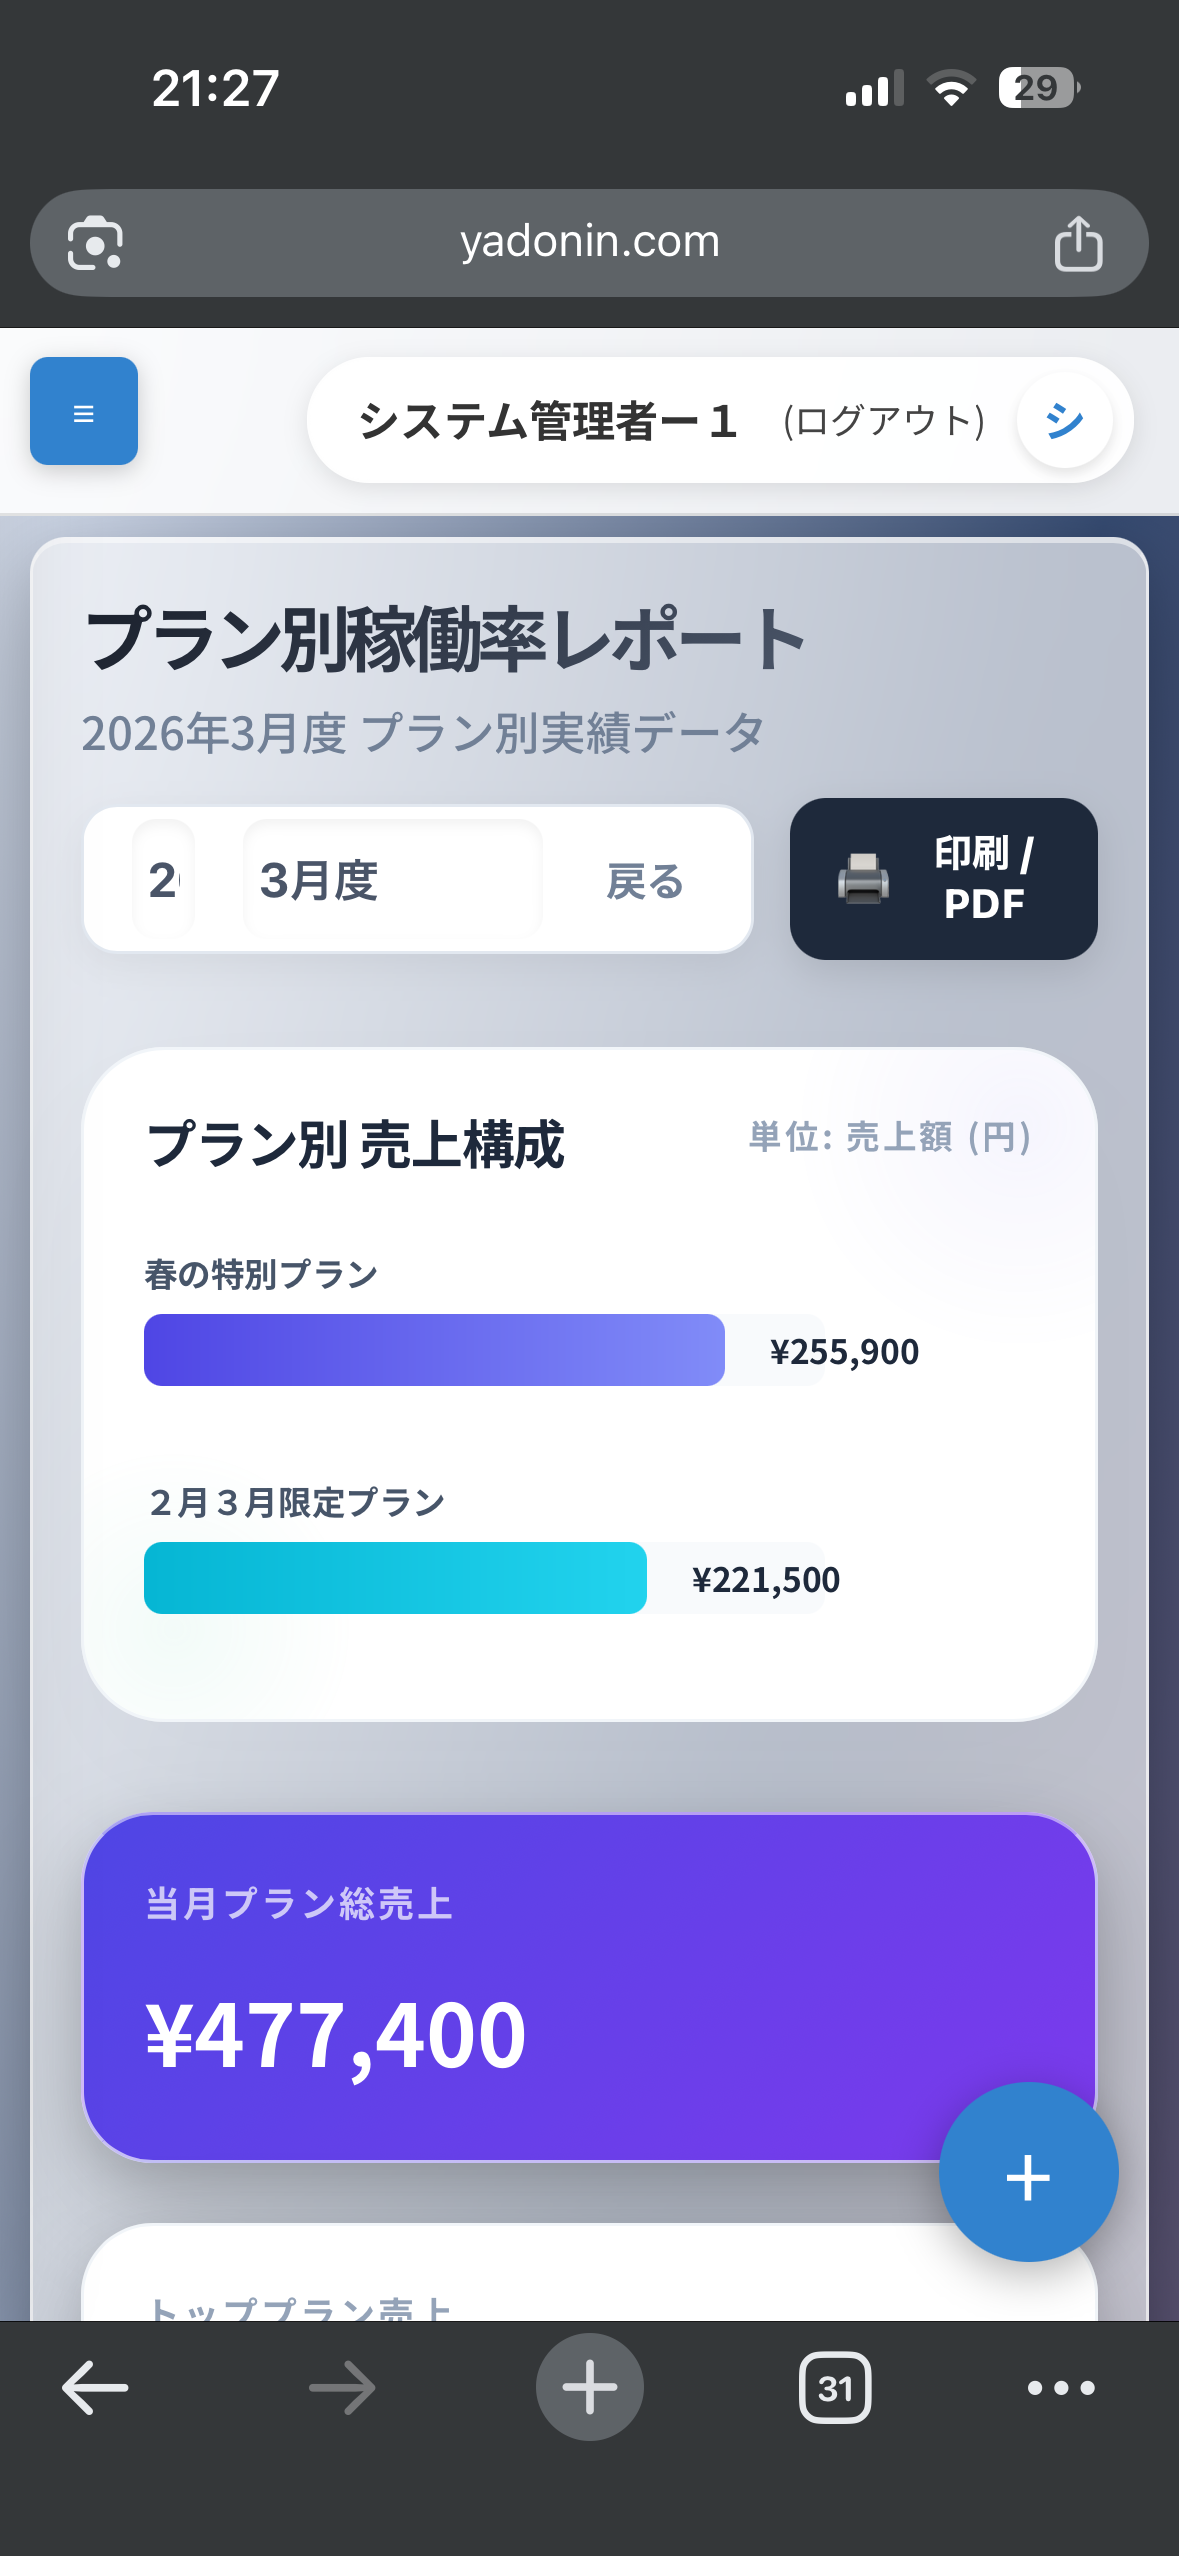Screen dimensions: 1179x2556
Task: Tap the Google Lens camera icon
Action: (x=95, y=243)
